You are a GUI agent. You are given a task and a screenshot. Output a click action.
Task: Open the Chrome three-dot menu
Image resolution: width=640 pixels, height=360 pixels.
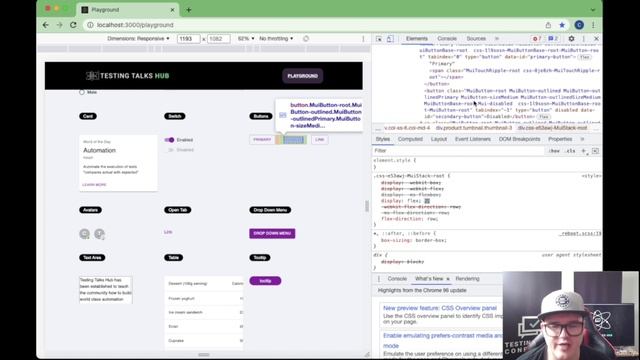(593, 25)
